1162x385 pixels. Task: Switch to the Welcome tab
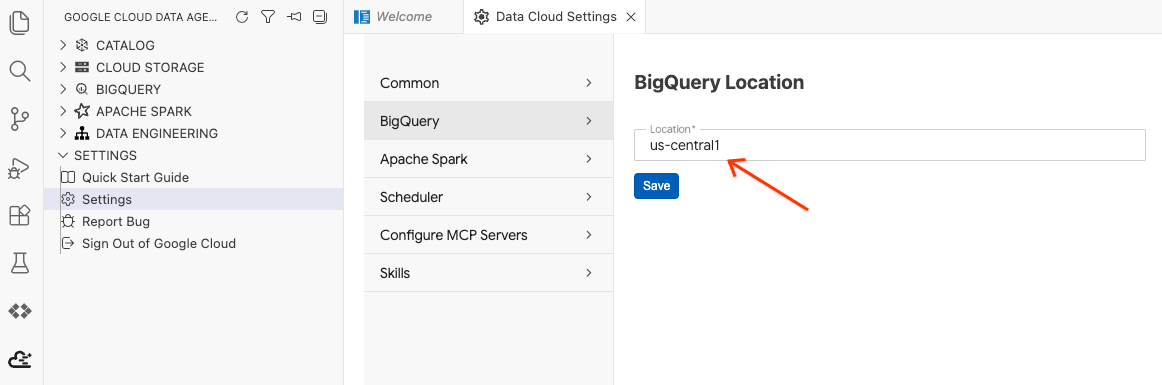[x=404, y=17]
